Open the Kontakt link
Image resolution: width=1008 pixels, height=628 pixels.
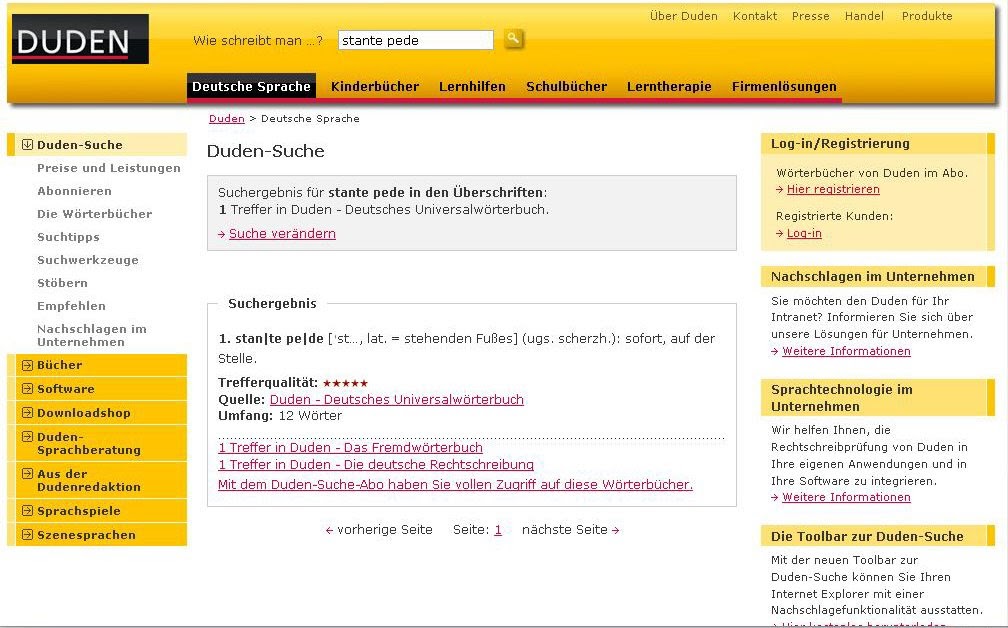pos(755,16)
